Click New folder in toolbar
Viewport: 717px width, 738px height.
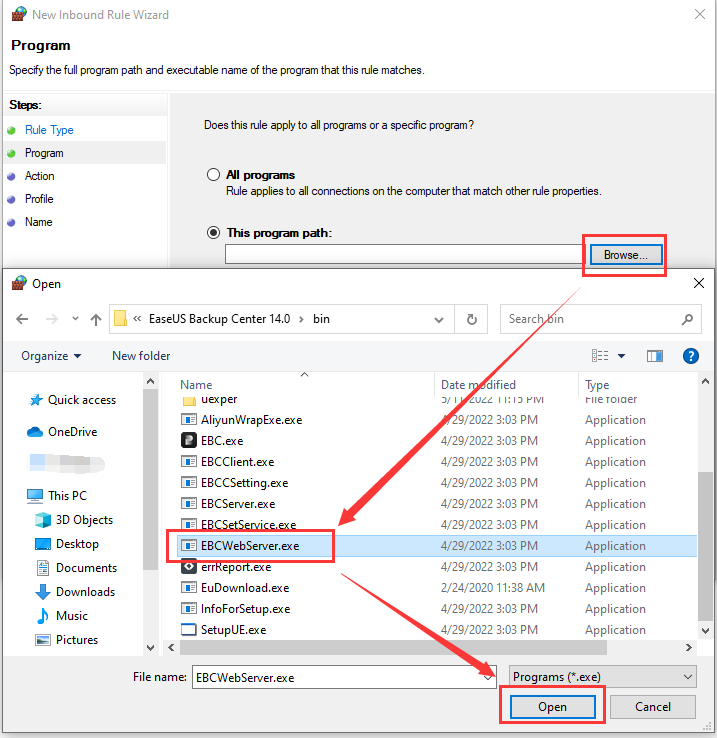(x=141, y=356)
